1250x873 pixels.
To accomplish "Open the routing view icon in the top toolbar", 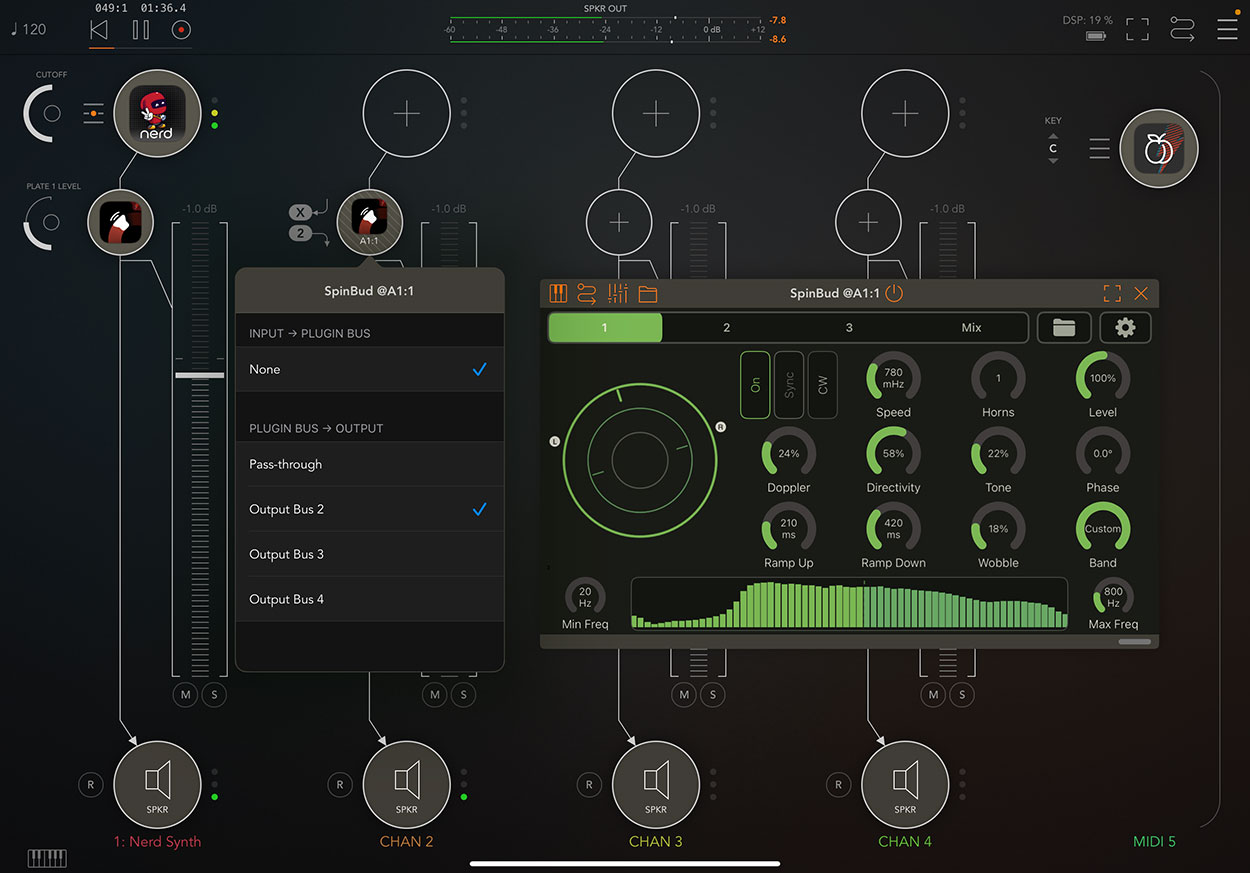I will (x=1182, y=29).
